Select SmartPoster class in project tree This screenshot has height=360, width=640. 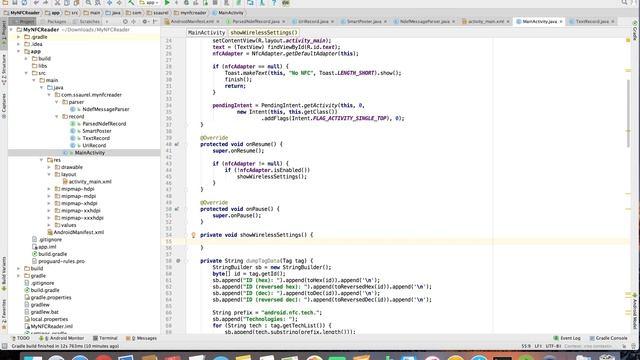click(x=97, y=131)
